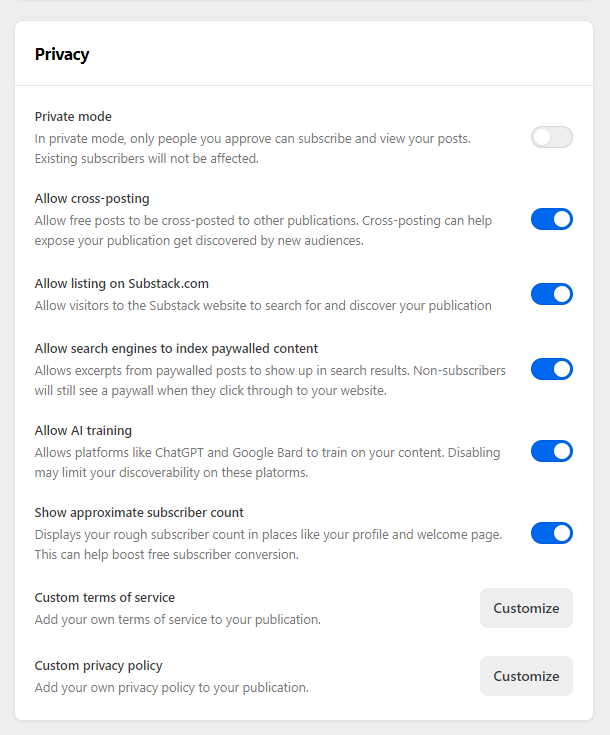Select the search engines paywalled content title
The height and width of the screenshot is (735, 610).
pos(176,349)
